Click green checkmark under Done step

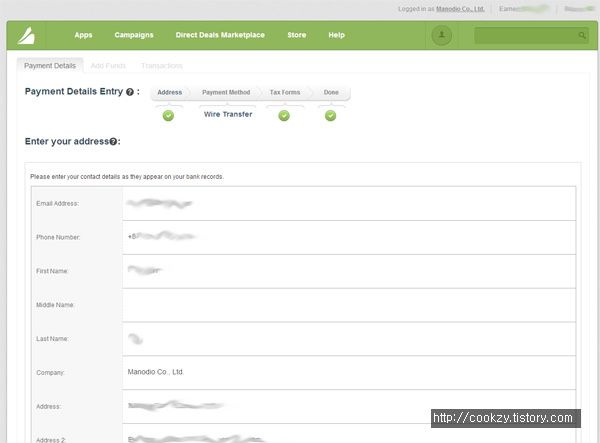click(331, 116)
